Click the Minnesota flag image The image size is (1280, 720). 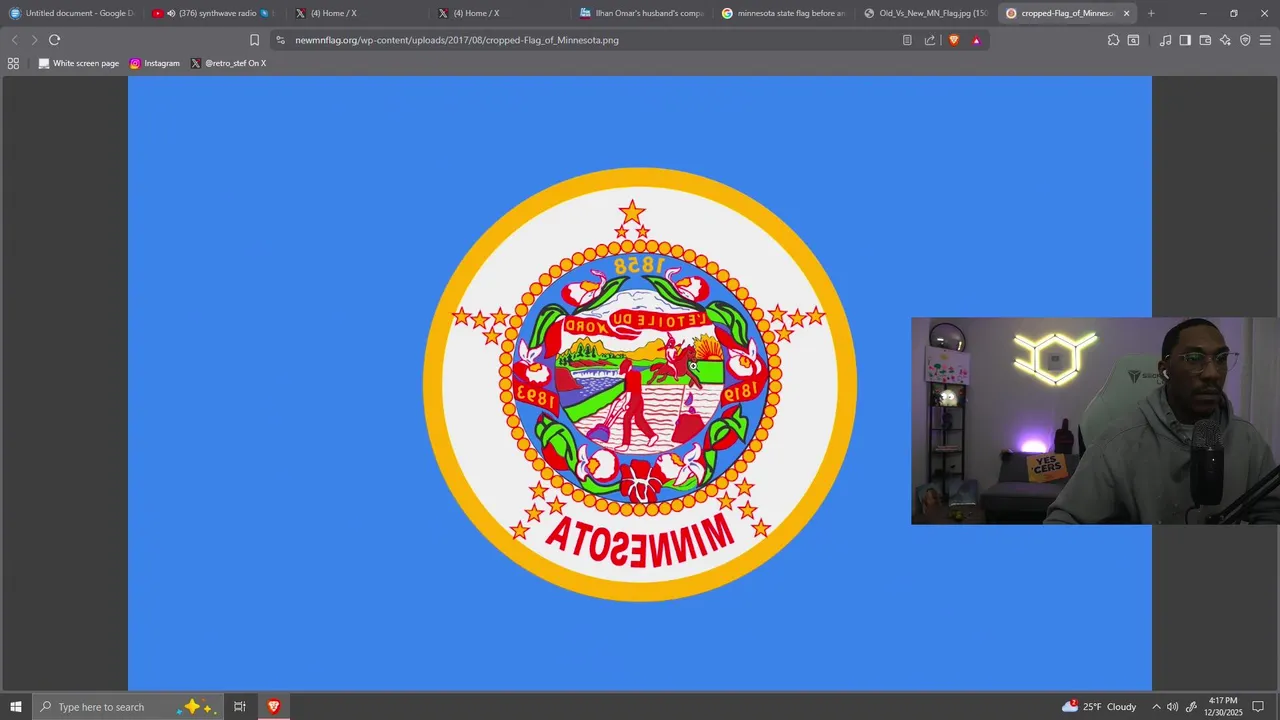point(640,383)
